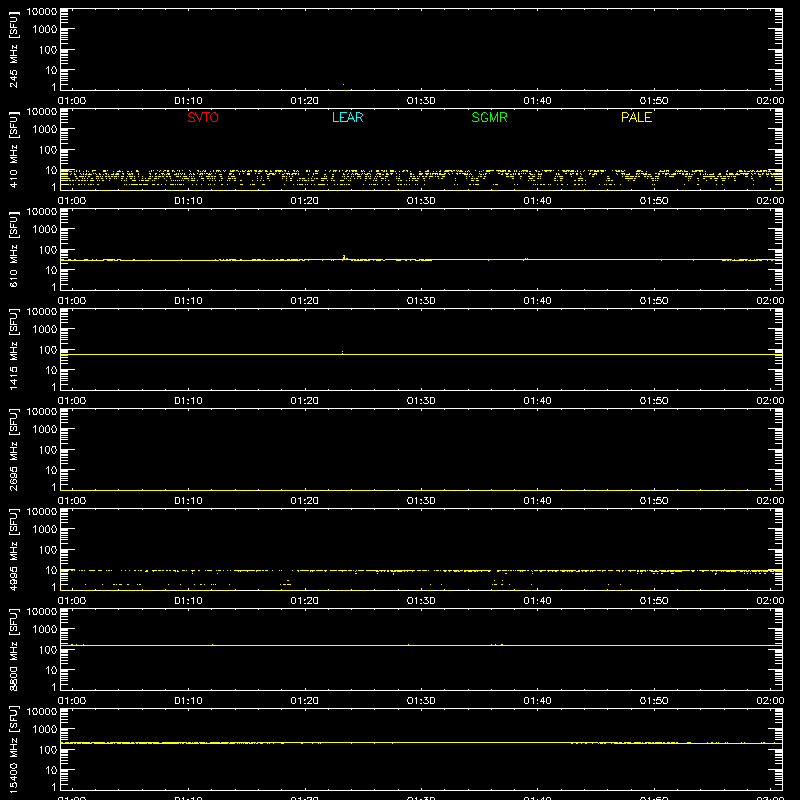800x800 pixels.
Task: Select the 410 MHz [SFU] axis label
Action: coord(13,149)
